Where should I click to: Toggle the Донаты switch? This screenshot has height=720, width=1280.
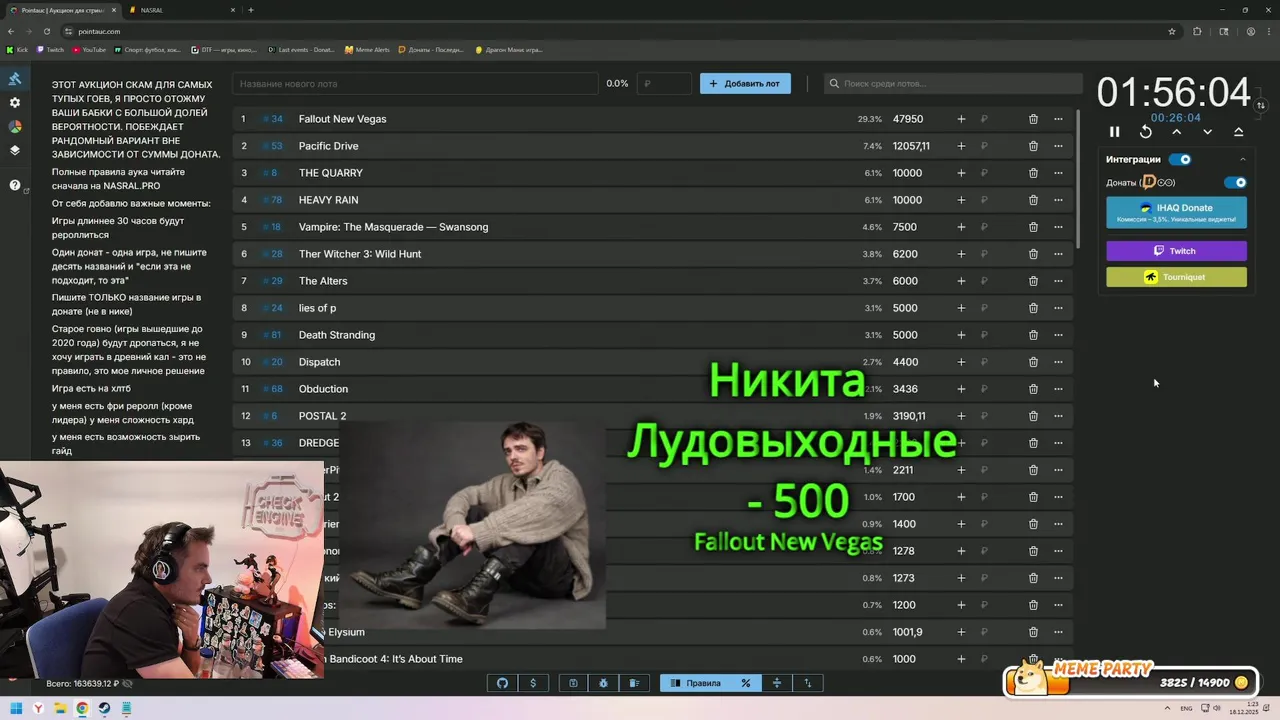(x=1236, y=183)
